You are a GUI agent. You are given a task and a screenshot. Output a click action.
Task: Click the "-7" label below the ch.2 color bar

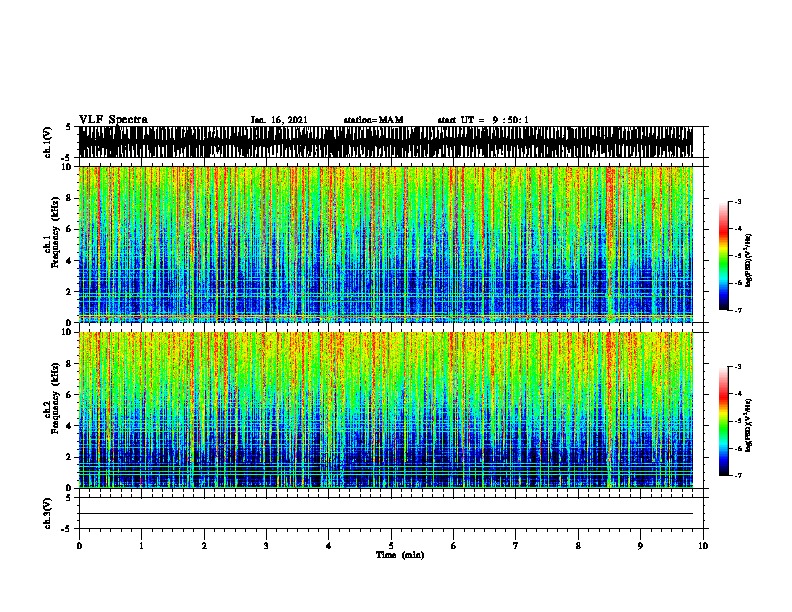coord(738,475)
